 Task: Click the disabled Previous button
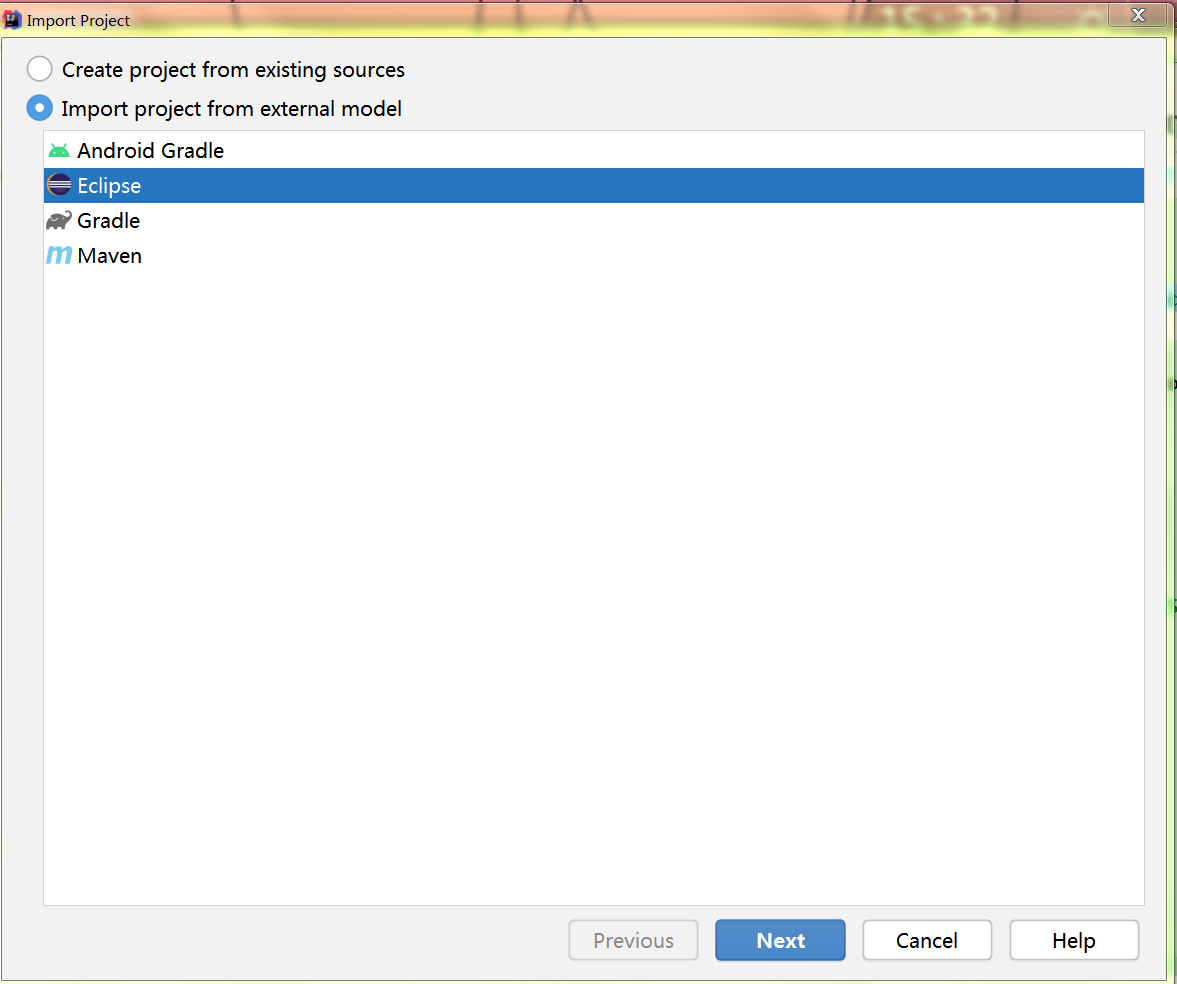pos(632,940)
